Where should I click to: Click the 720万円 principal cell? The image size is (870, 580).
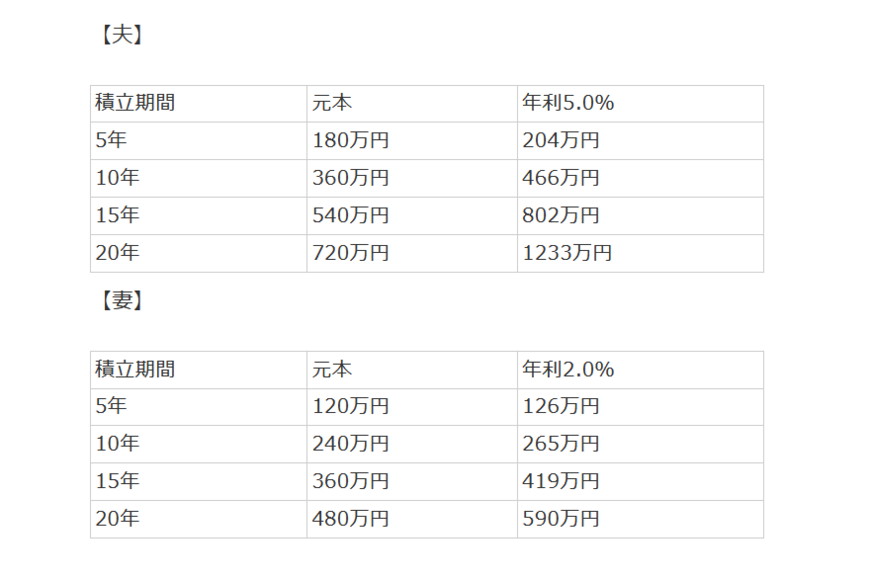click(350, 253)
